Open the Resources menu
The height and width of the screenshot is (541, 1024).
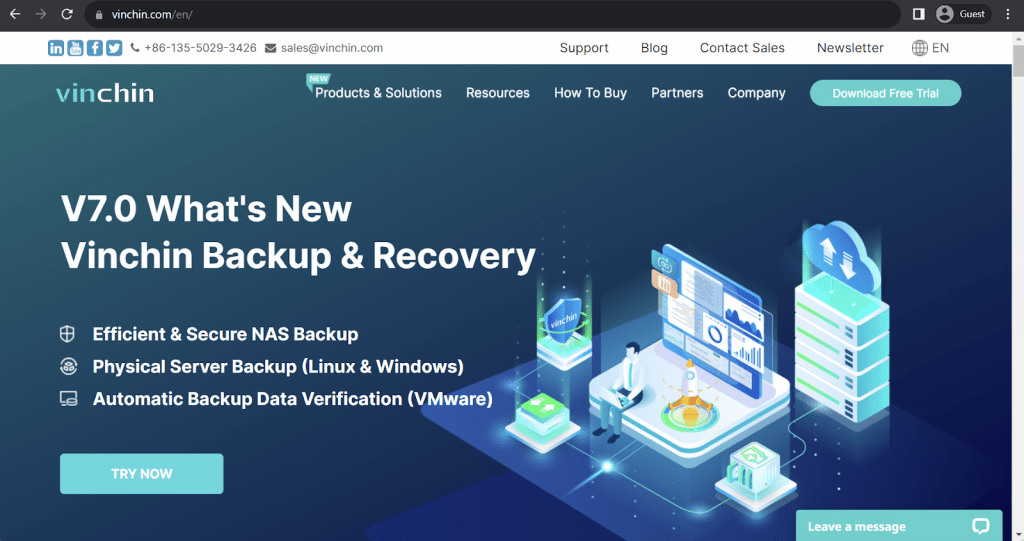tap(498, 93)
